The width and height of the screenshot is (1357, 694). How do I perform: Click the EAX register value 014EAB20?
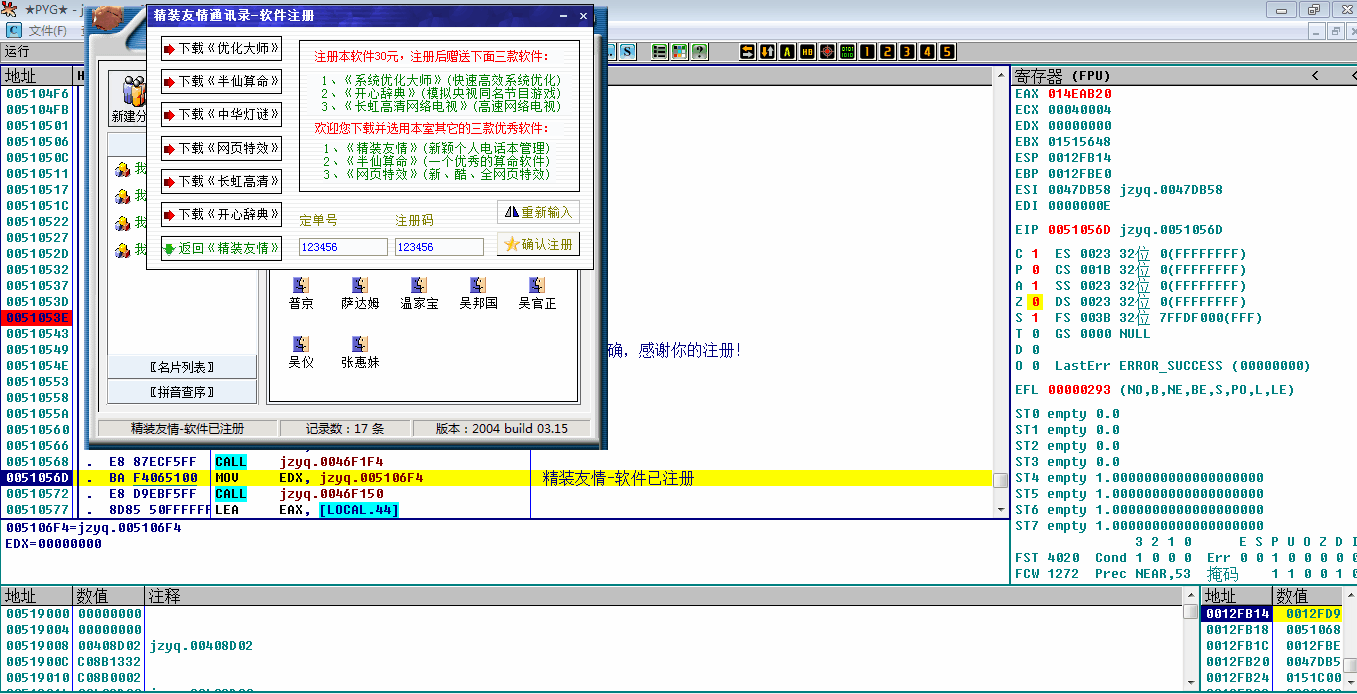tap(1080, 93)
